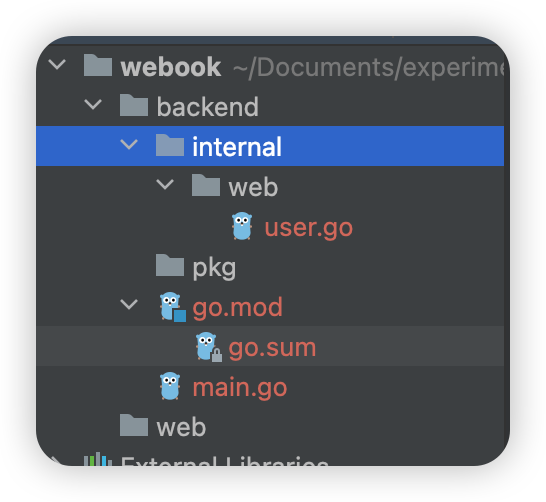Select the bottom web folder under webook
546x502 pixels.
(x=181, y=427)
